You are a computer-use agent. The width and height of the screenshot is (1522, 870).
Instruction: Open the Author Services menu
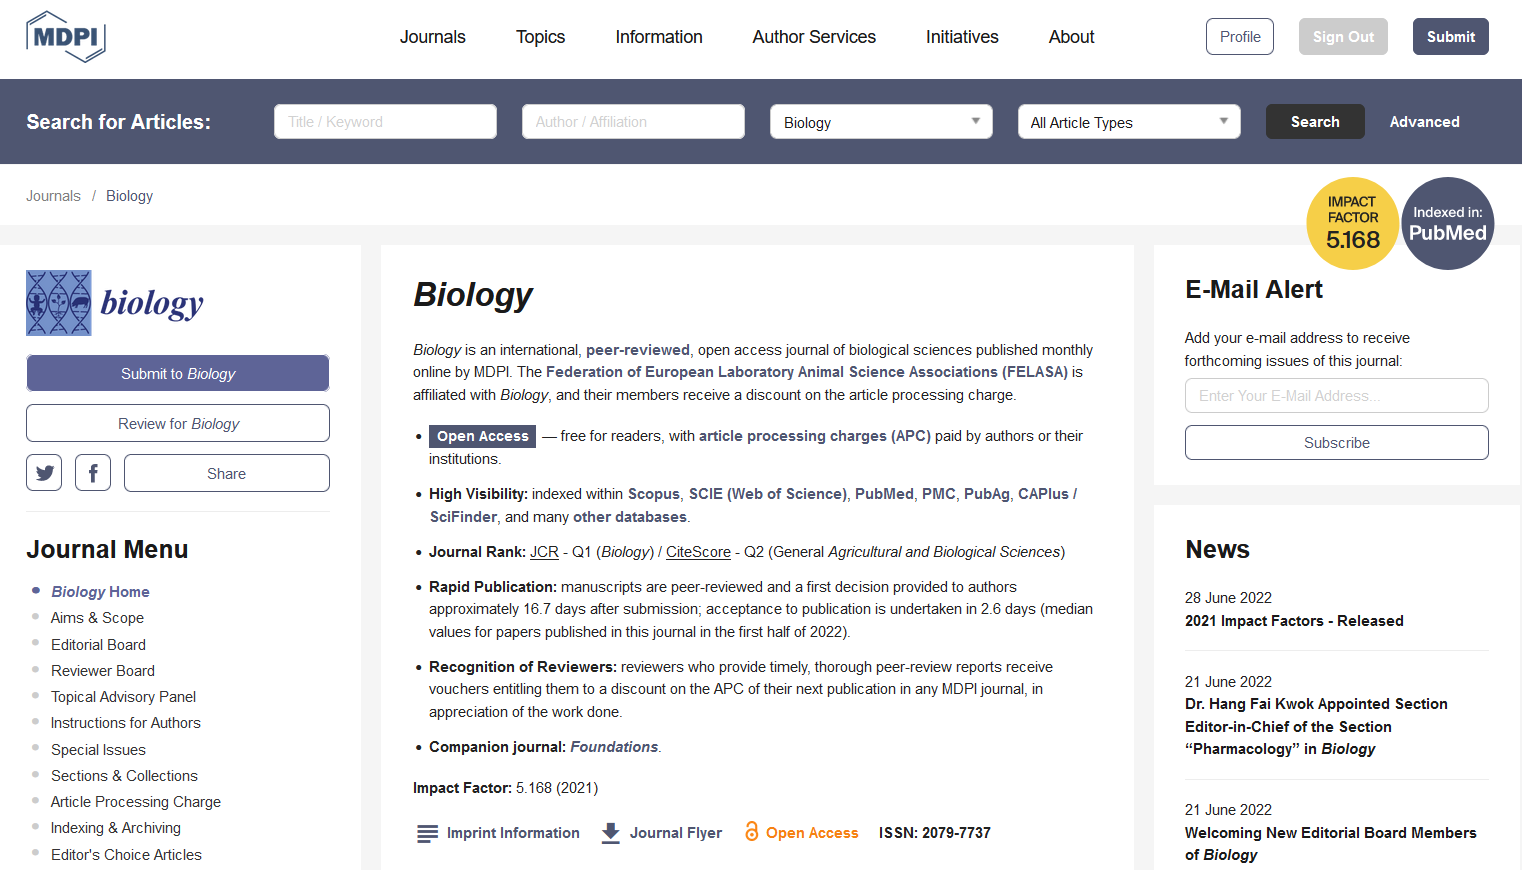coord(814,37)
